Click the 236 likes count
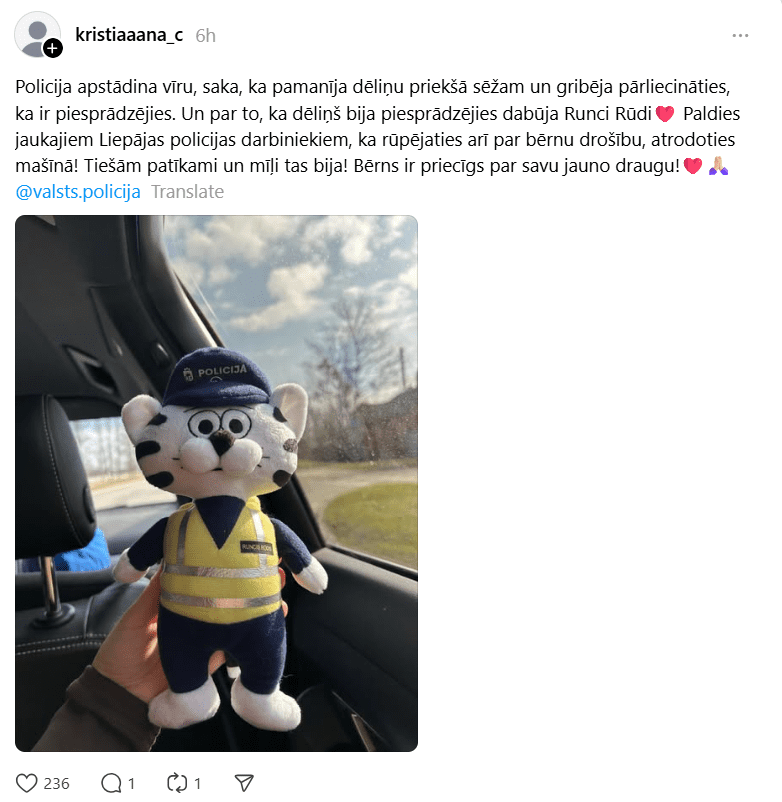782x802 pixels. point(56,784)
